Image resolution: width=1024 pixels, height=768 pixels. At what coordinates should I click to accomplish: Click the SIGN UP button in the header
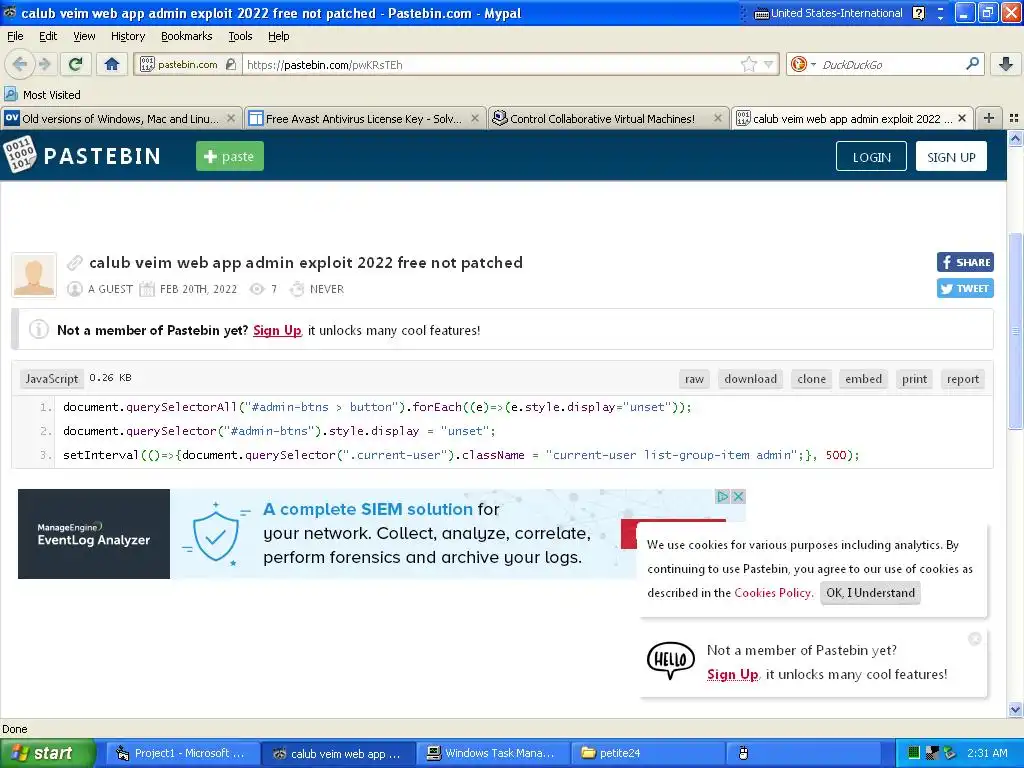(x=951, y=157)
